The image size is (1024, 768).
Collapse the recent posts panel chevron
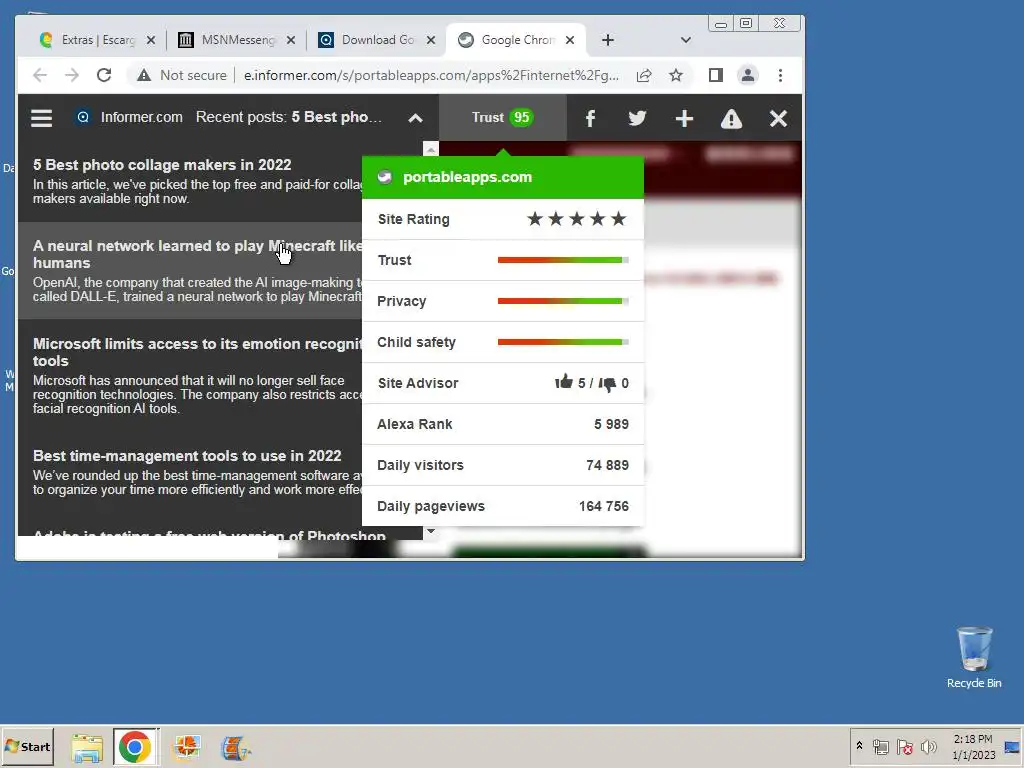pyautogui.click(x=415, y=118)
